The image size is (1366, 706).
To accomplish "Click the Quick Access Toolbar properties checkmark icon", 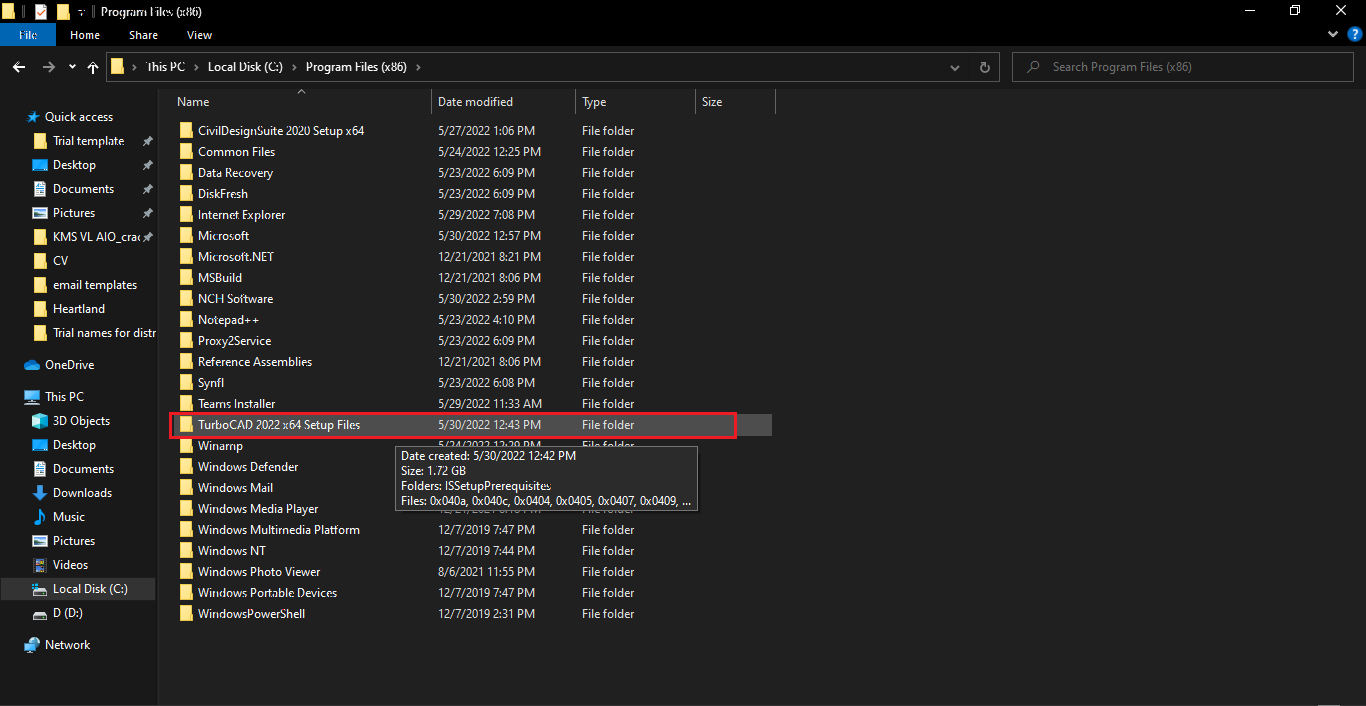I will [x=41, y=12].
